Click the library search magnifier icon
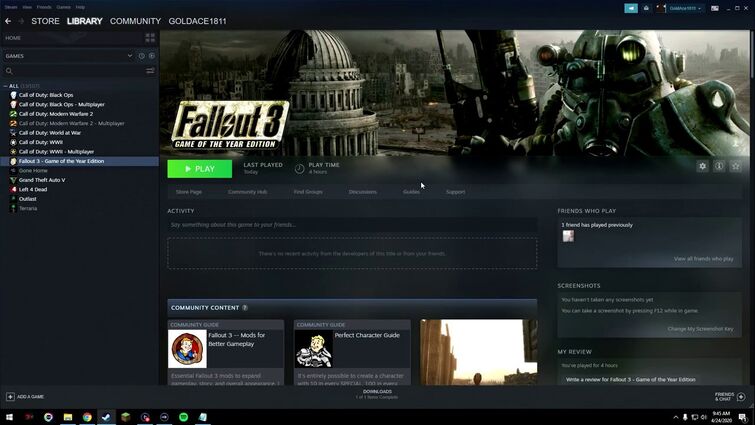Viewport: 755px width, 425px height. coord(9,71)
